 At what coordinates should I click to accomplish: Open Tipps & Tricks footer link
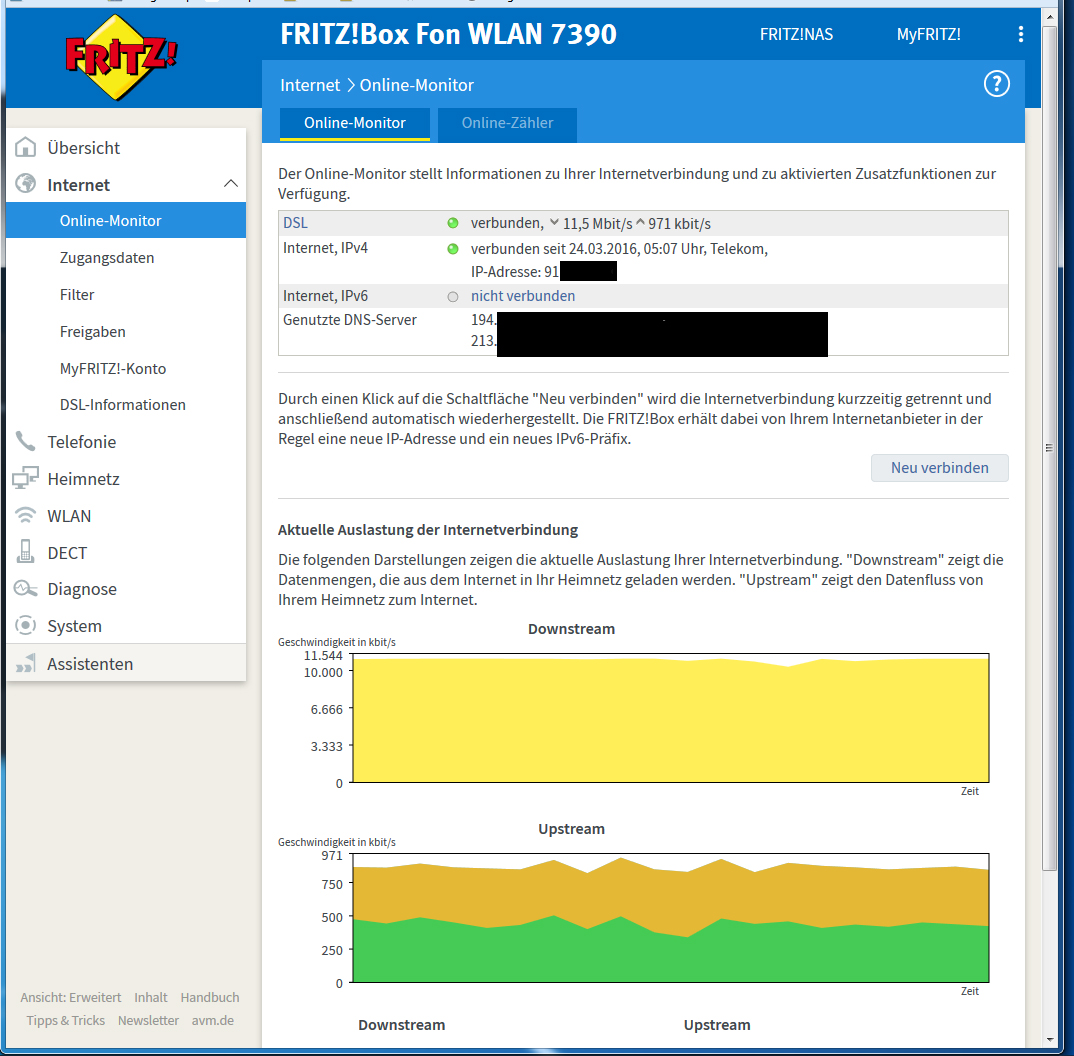point(66,1020)
